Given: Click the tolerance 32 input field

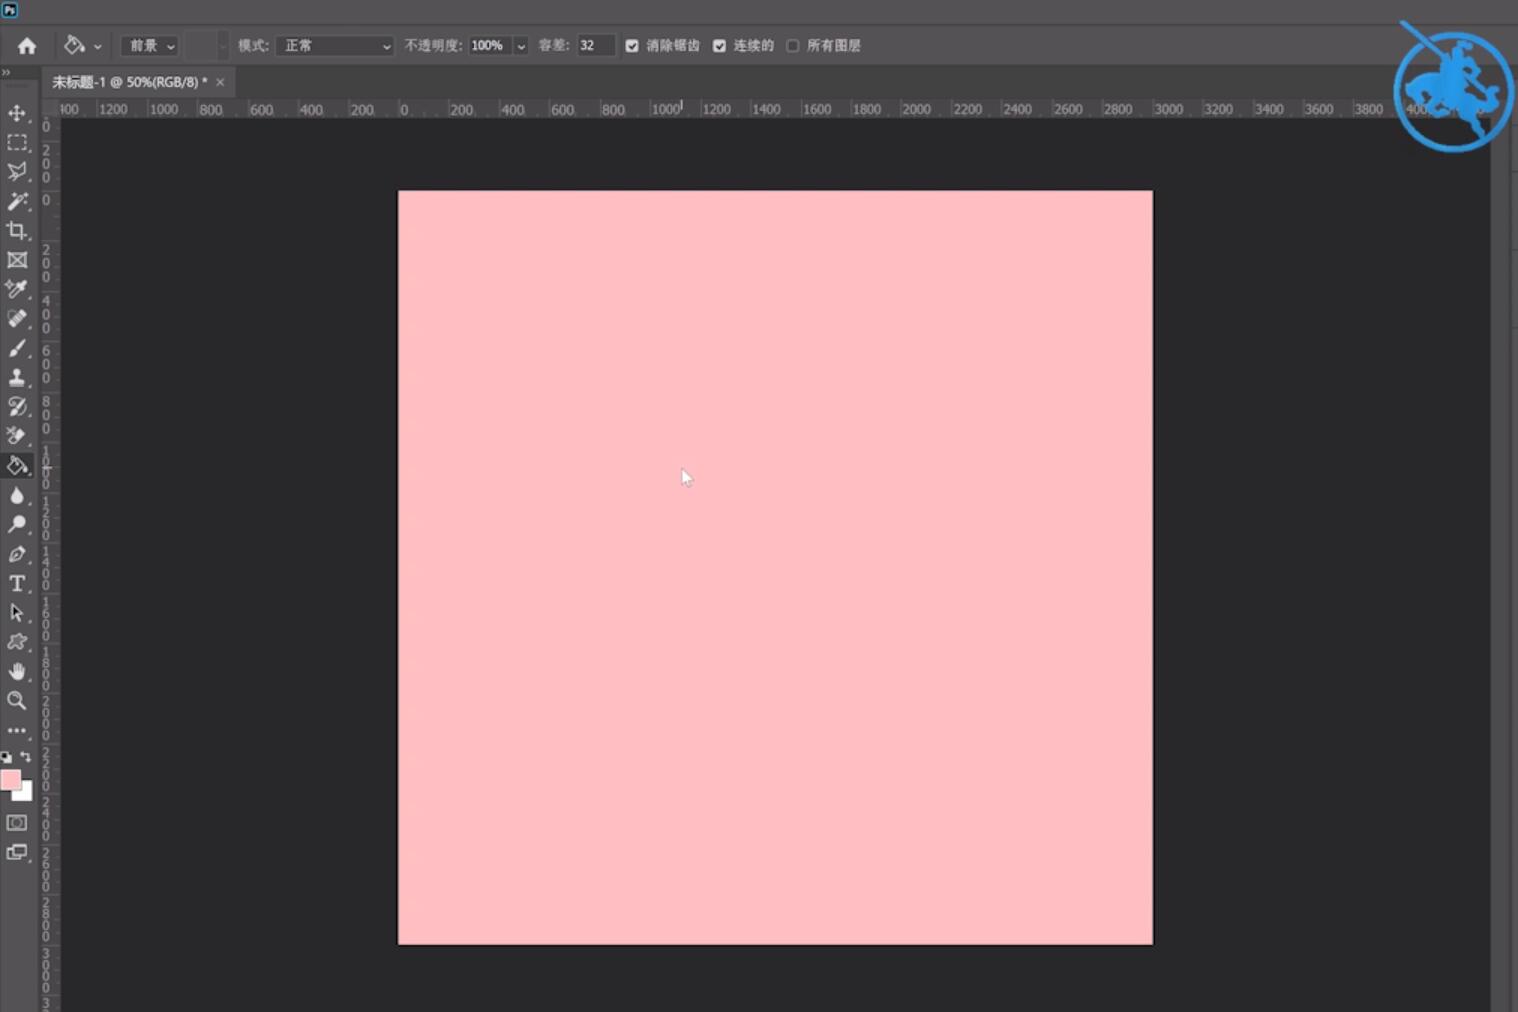Looking at the screenshot, I should click(595, 46).
